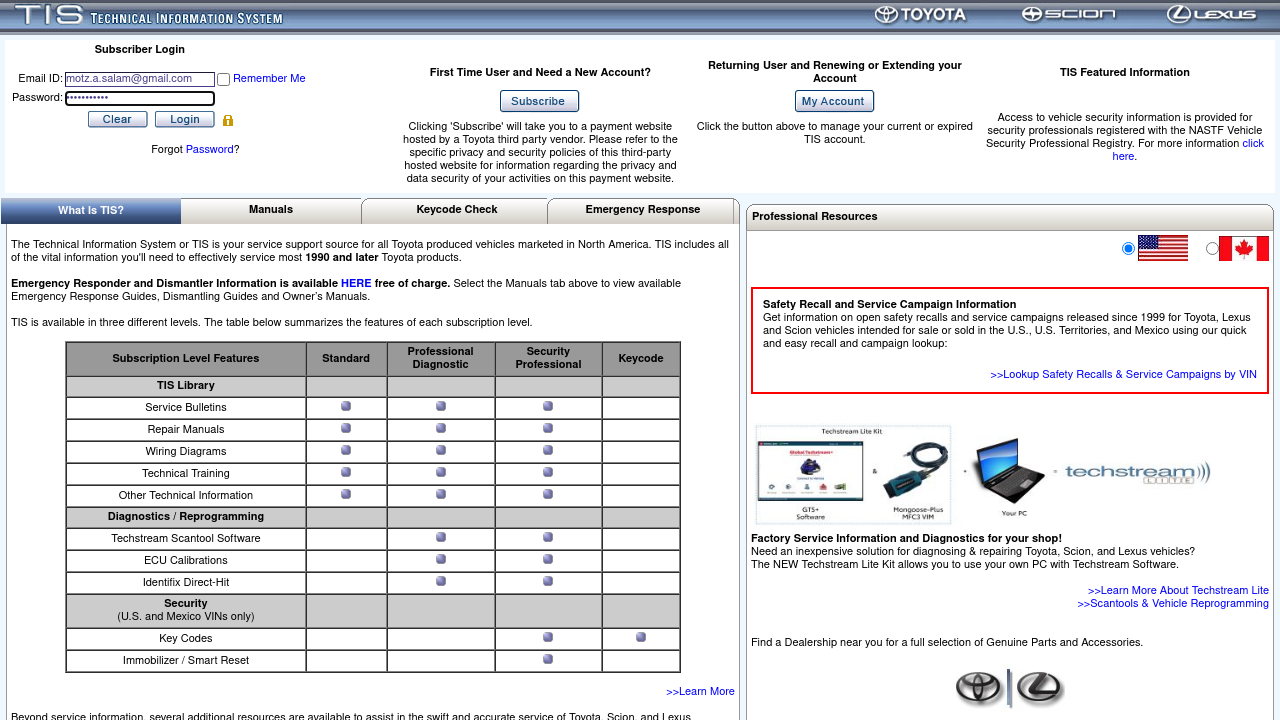Select the Canada radio button
The width and height of the screenshot is (1280, 720).
click(x=1212, y=248)
